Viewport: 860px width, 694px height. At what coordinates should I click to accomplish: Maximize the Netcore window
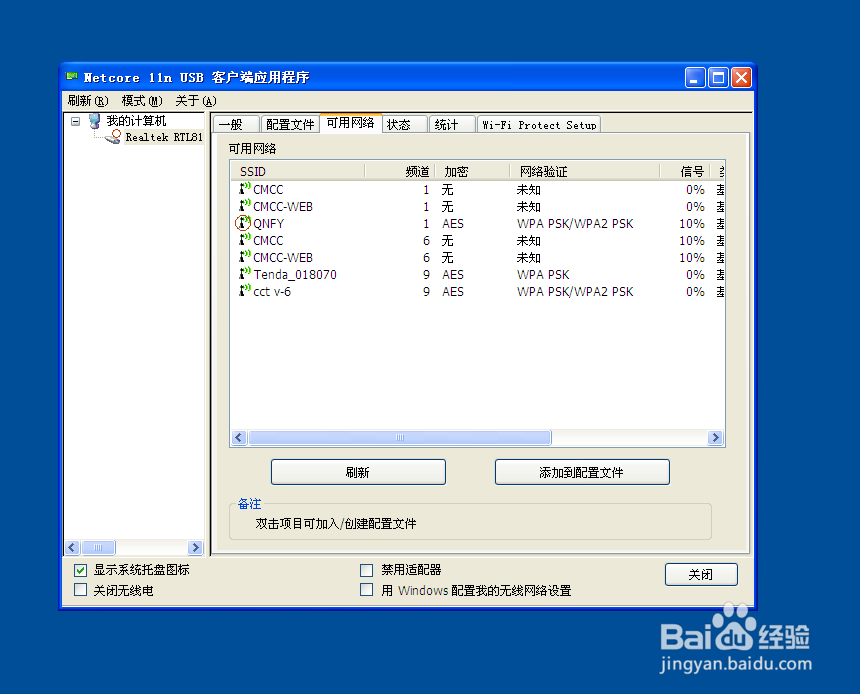point(718,77)
